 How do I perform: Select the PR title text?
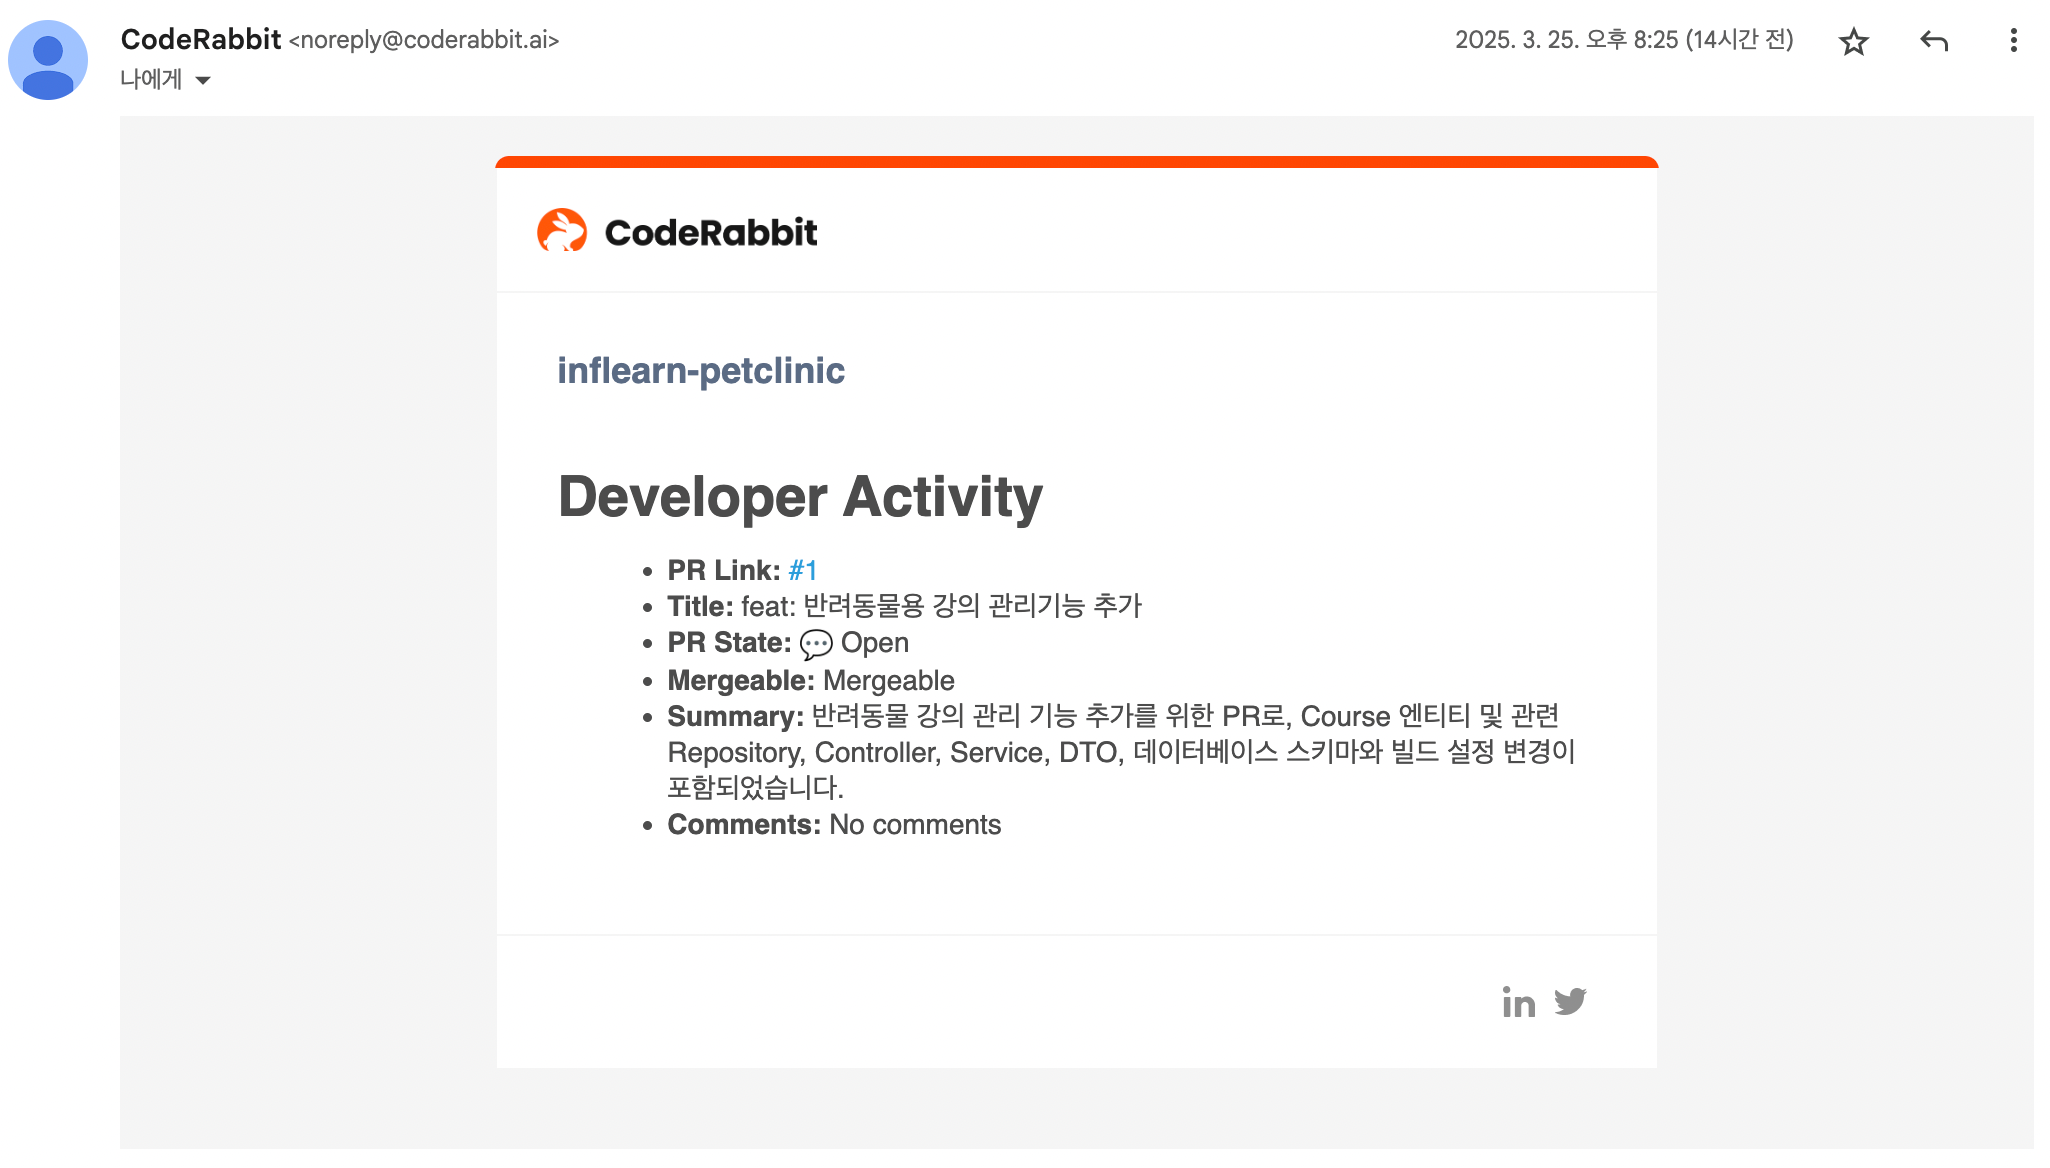941,605
